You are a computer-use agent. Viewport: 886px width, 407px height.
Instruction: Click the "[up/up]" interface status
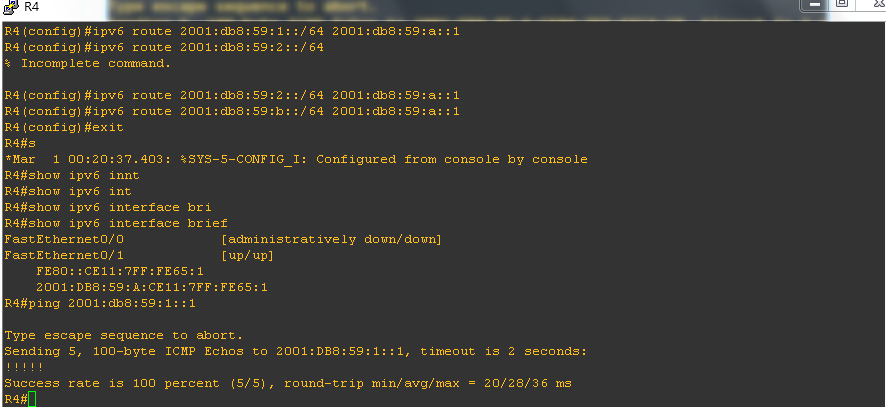pyautogui.click(x=247, y=255)
